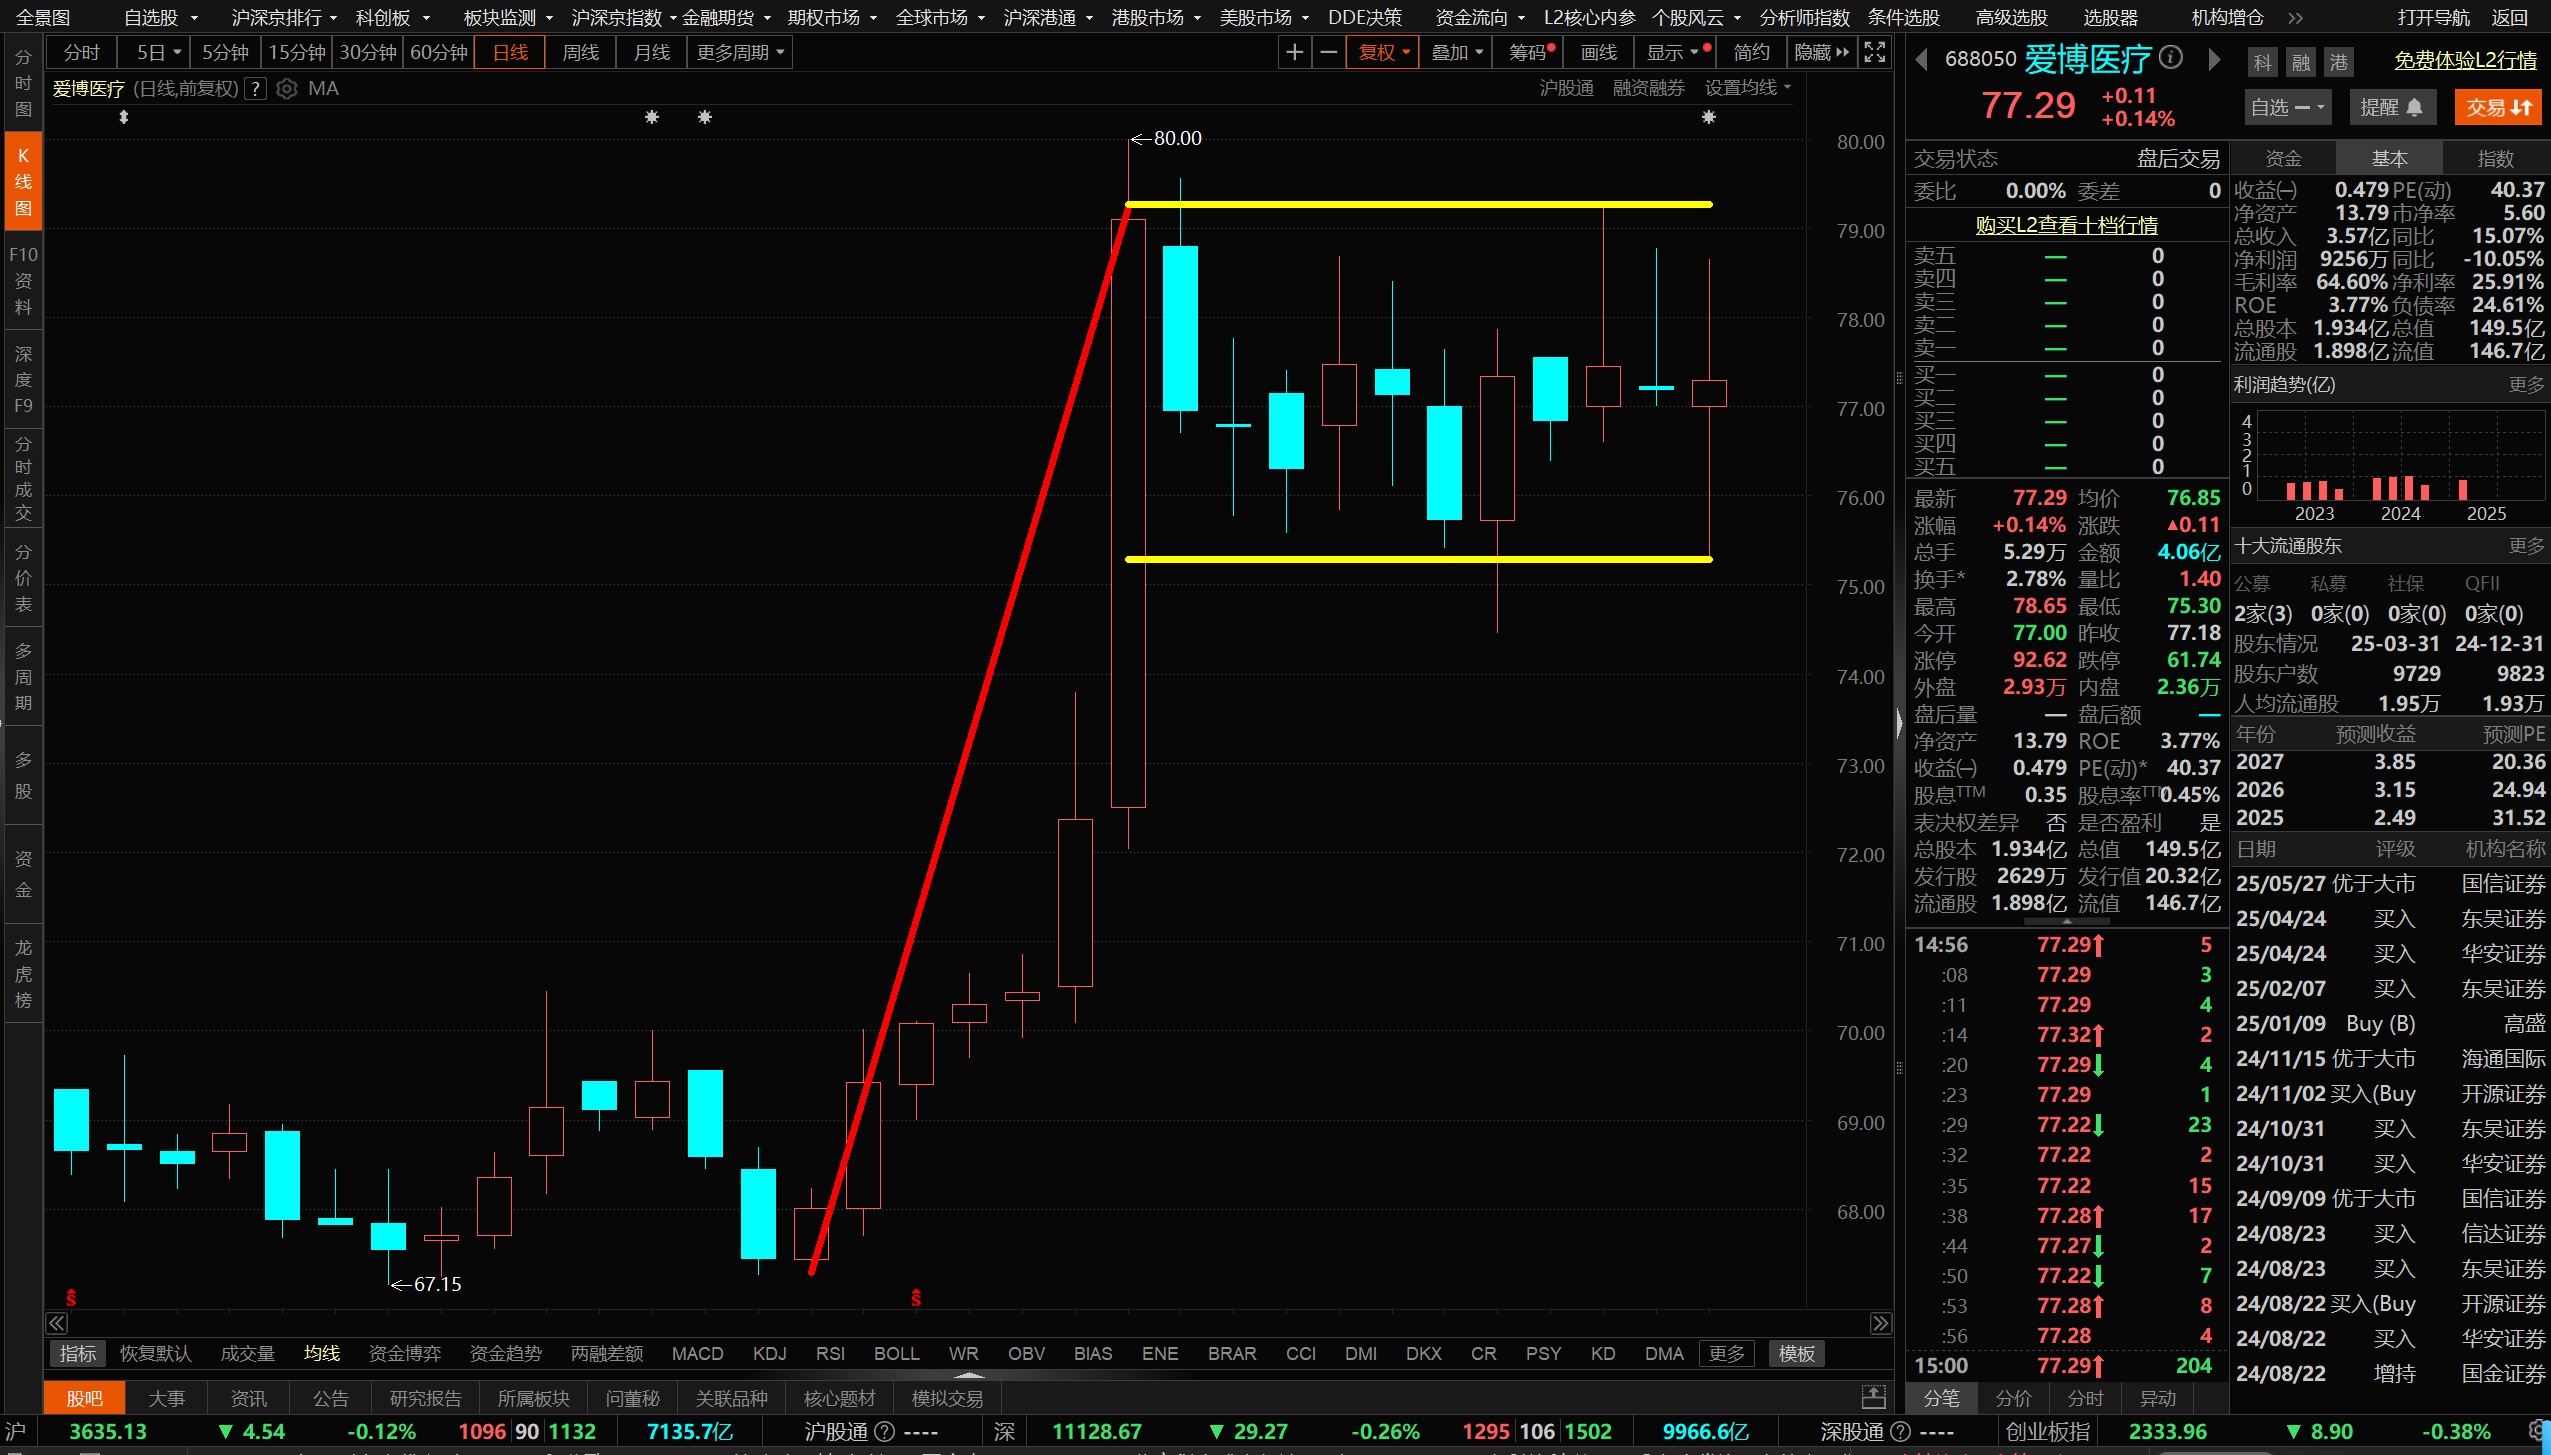Screen dimensions: 2551x1455
Task: Open 更多 next to 十大流通股东
Action: point(2526,546)
